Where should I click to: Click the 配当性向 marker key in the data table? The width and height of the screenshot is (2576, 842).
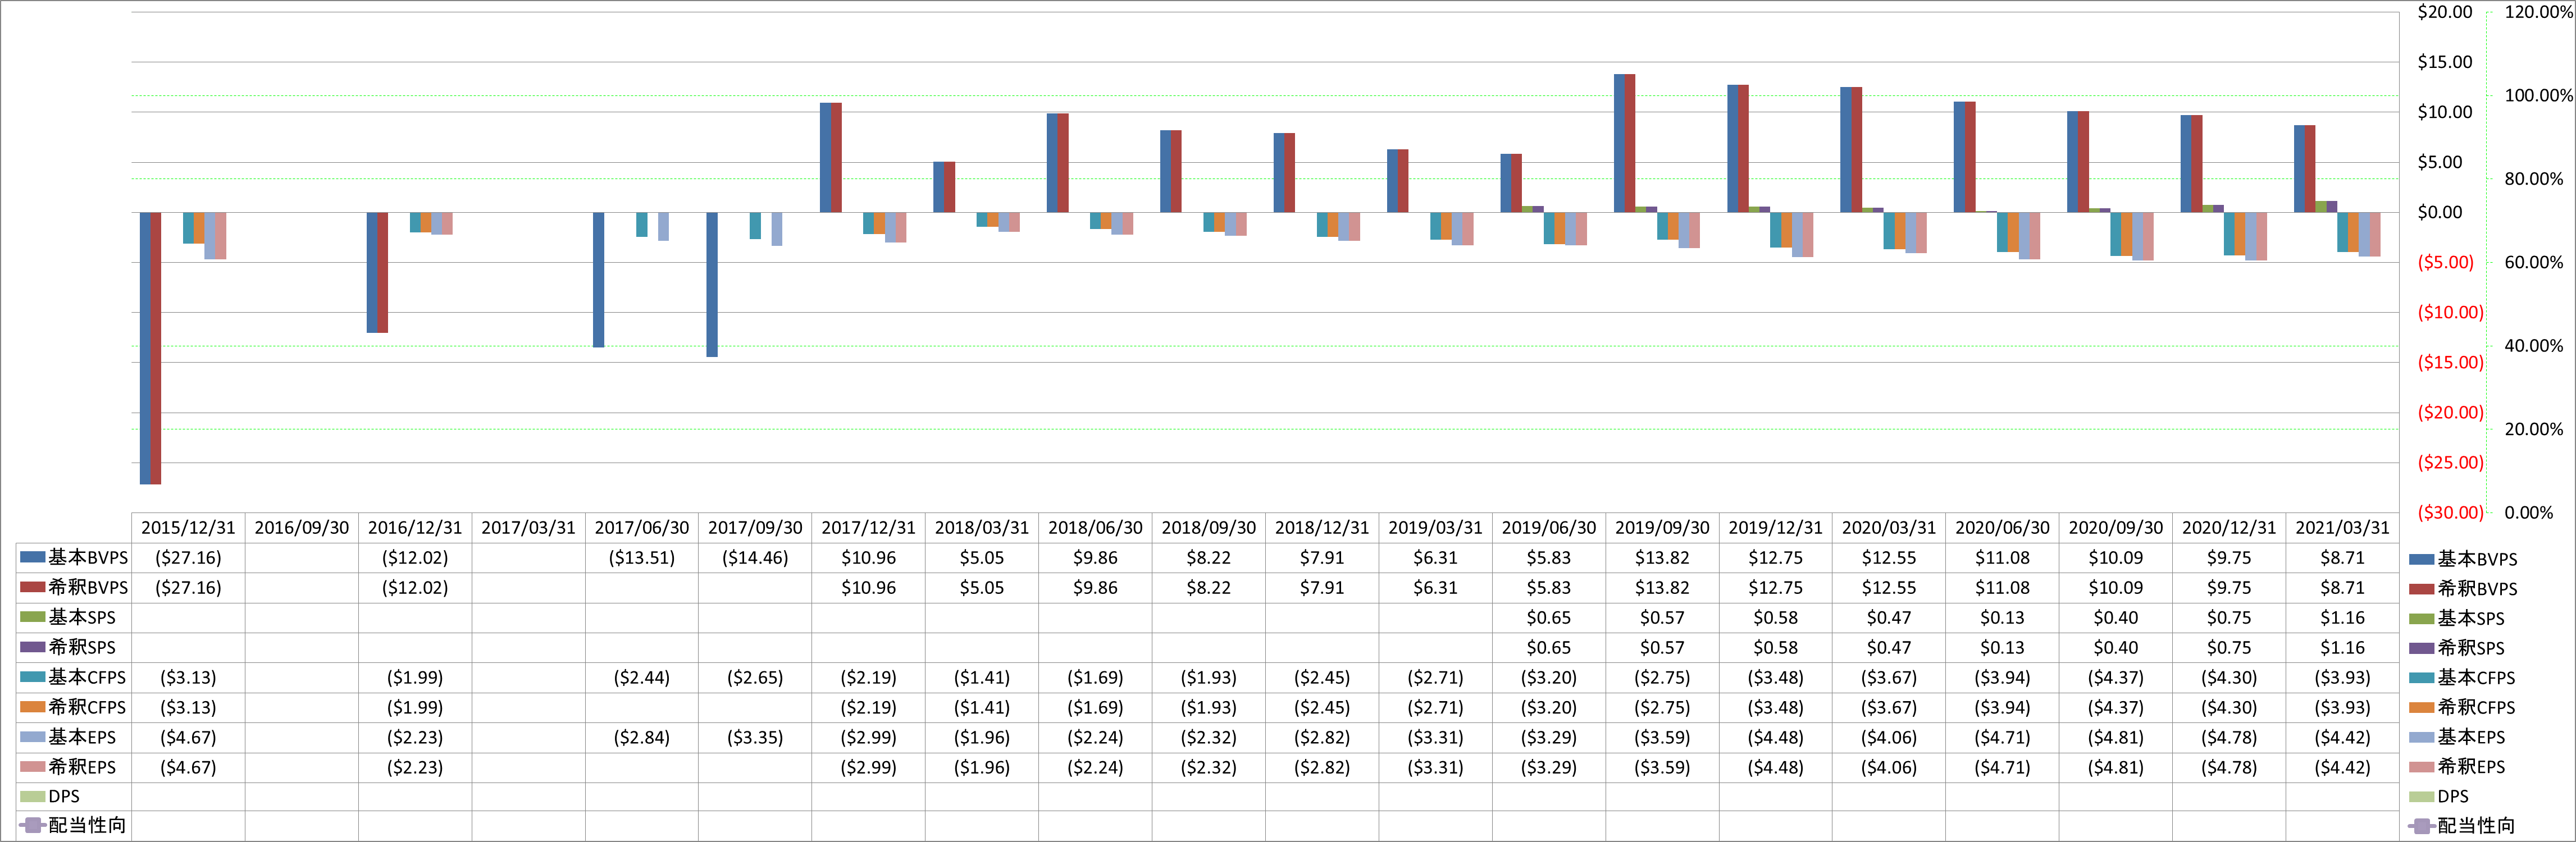(x=33, y=825)
